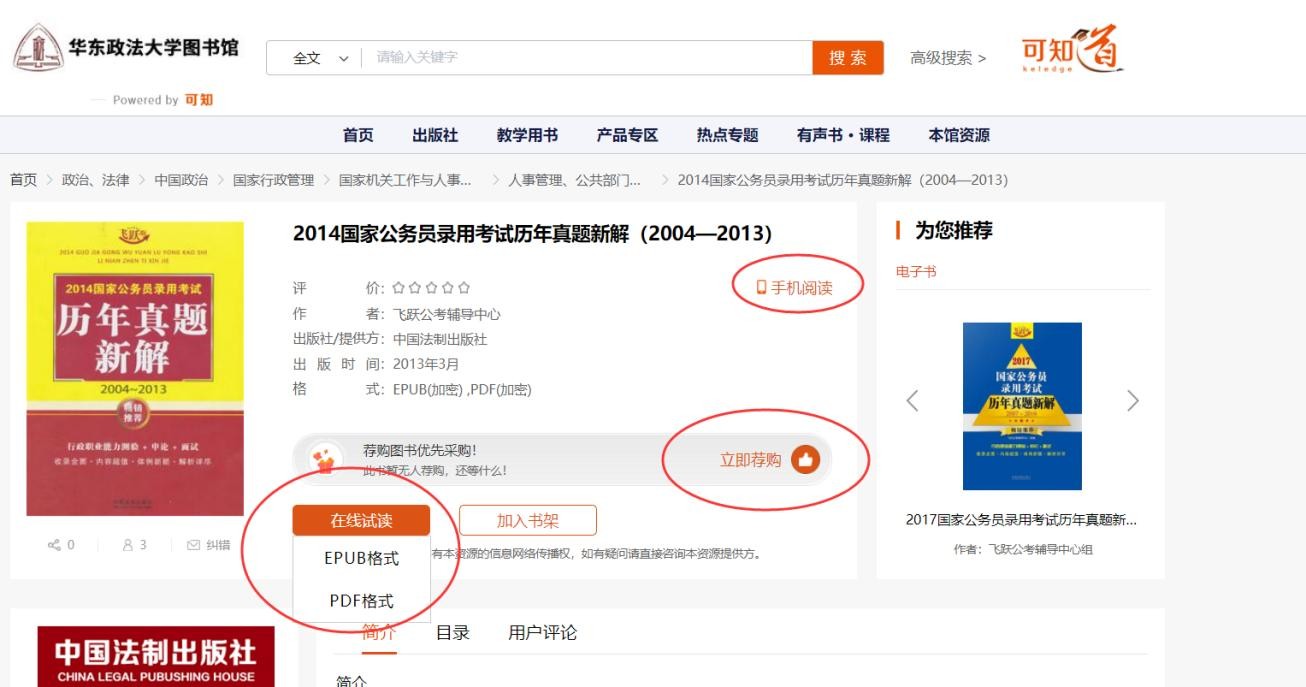Switch to the 目录 tab

452,632
